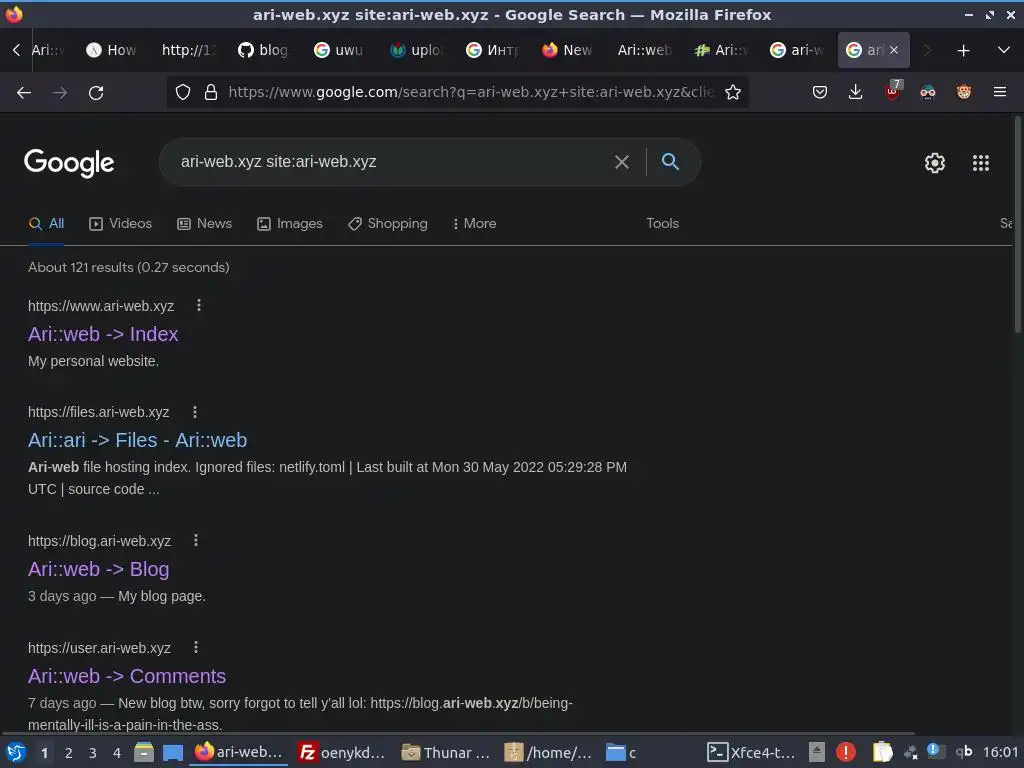Switch to the Videos results tab
Viewport: 1024px width, 768px height.
pyautogui.click(x=120, y=223)
